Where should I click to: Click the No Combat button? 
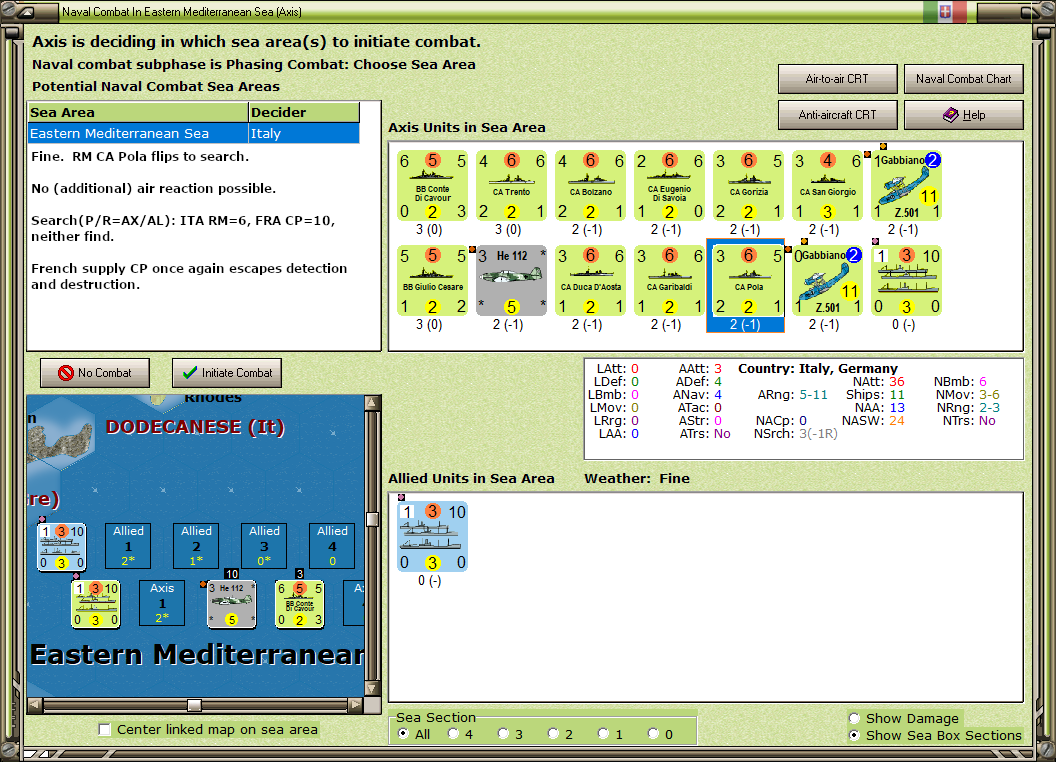95,373
